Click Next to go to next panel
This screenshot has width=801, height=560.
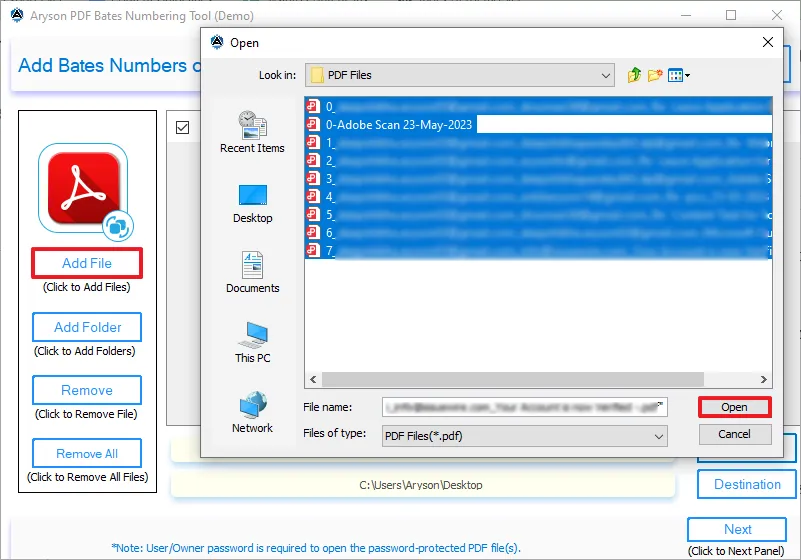(x=737, y=529)
